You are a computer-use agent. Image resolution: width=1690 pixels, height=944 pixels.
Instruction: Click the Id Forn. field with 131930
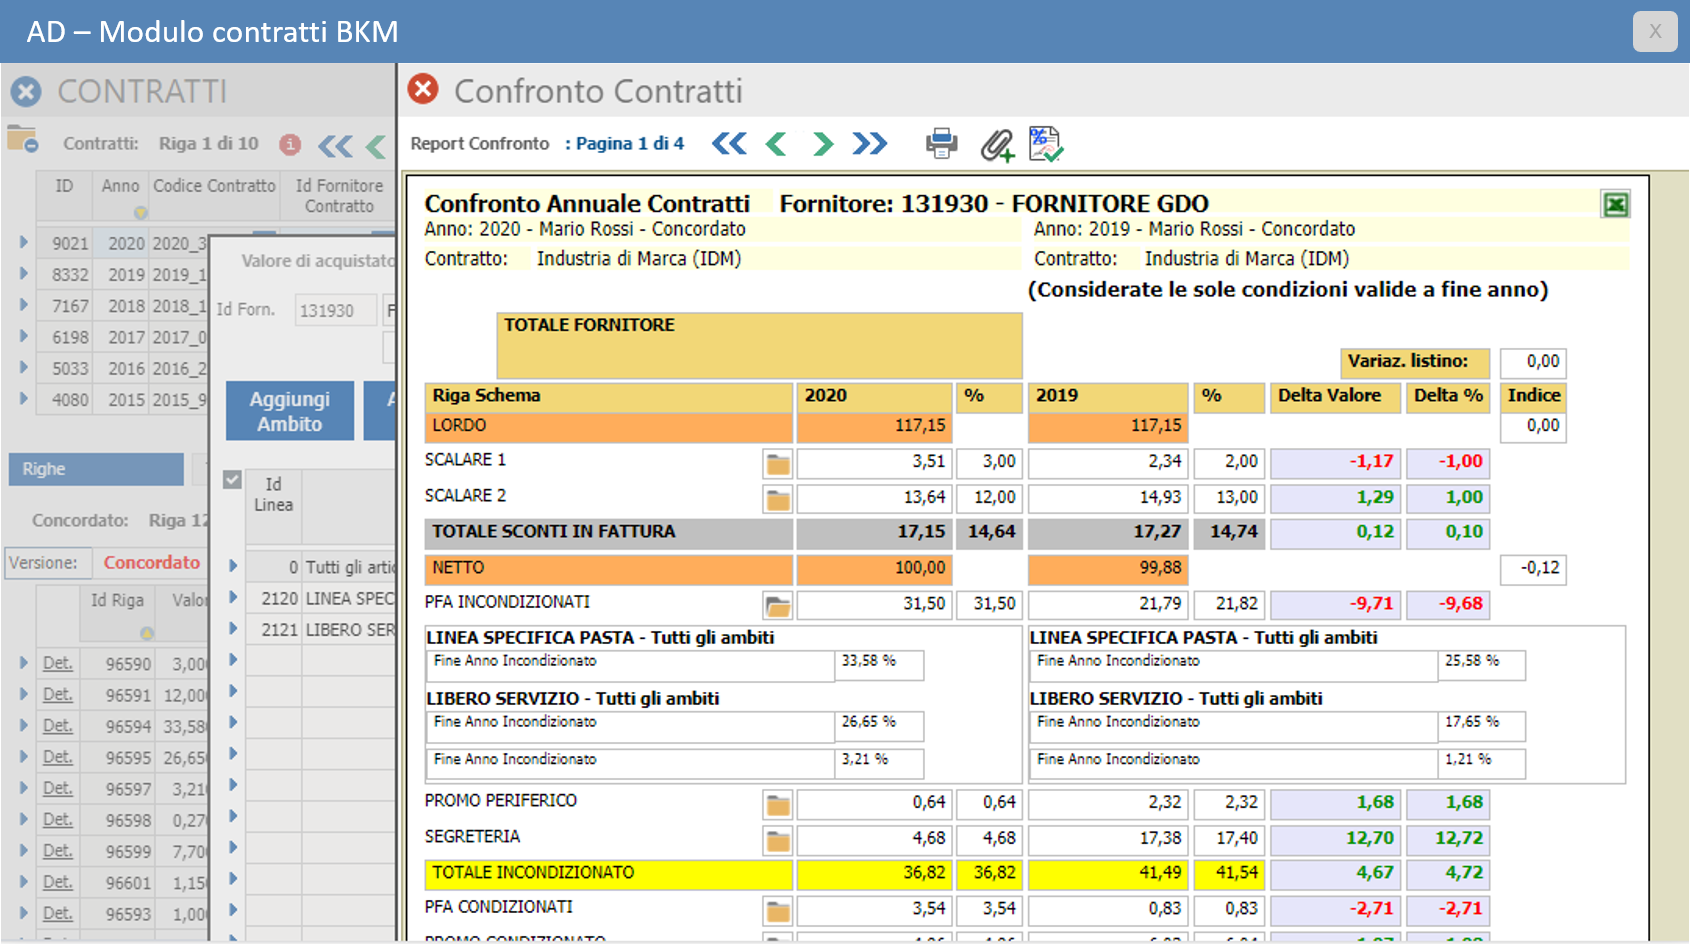click(x=336, y=310)
